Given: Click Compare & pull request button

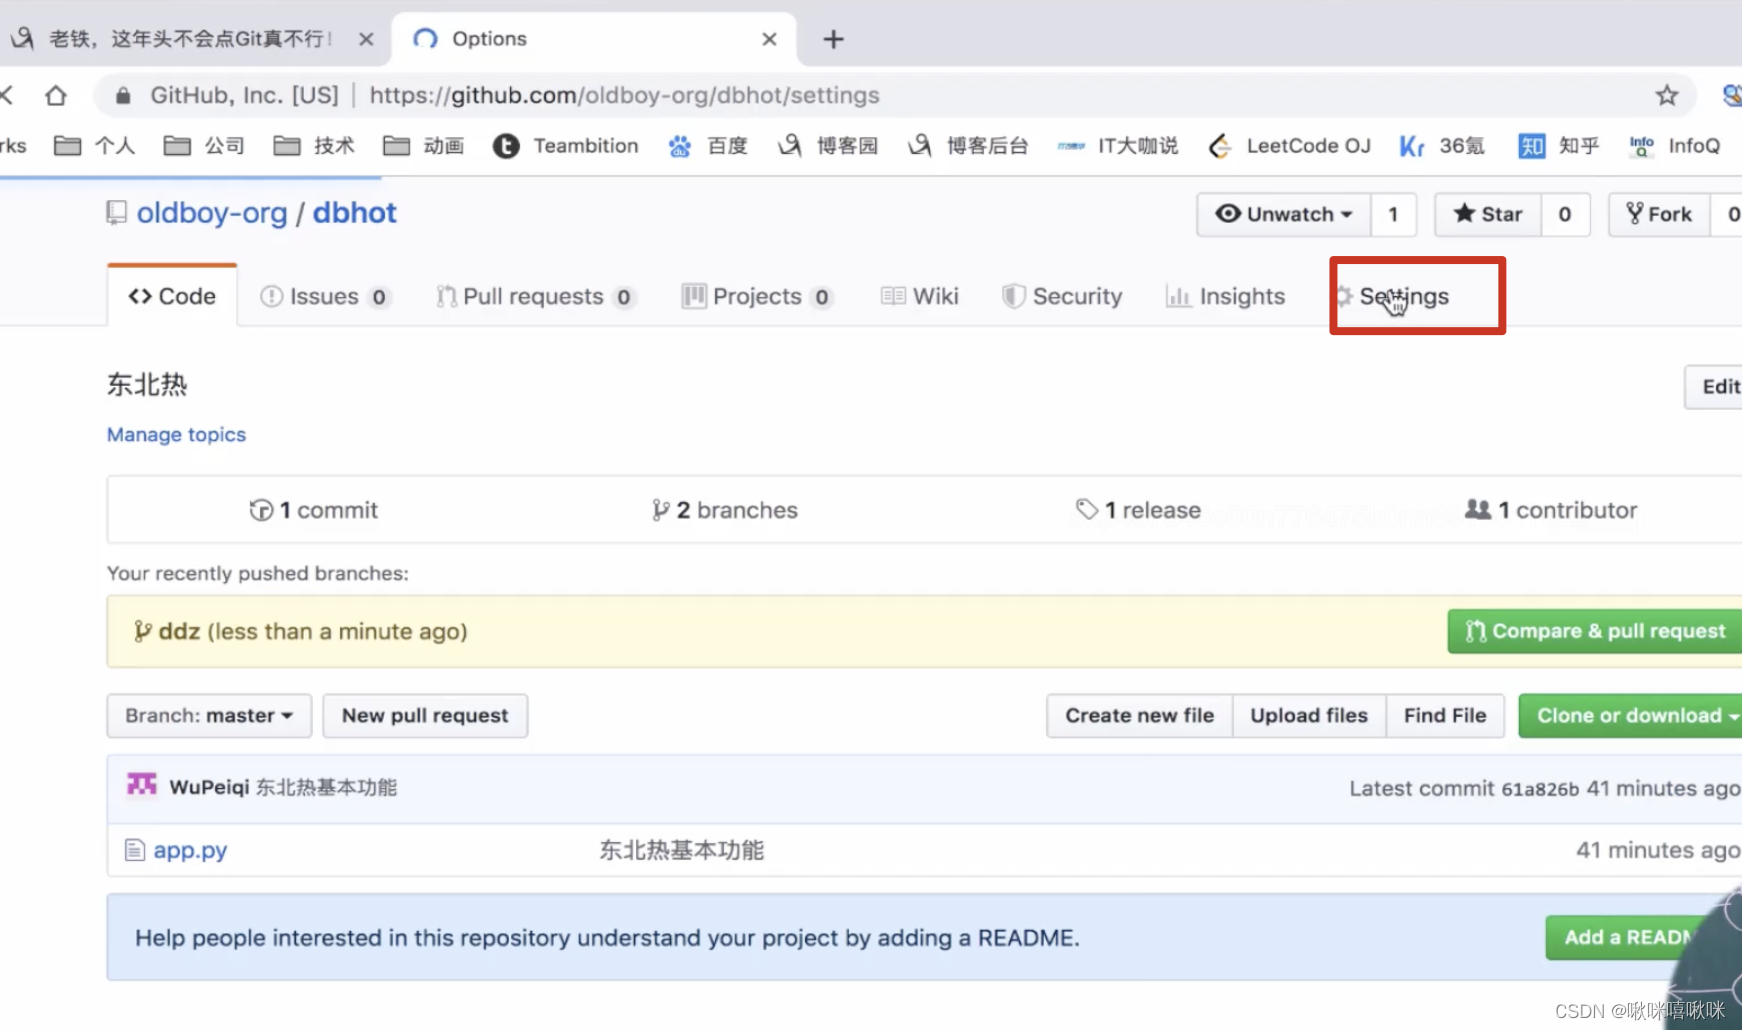Looking at the screenshot, I should 1595,631.
